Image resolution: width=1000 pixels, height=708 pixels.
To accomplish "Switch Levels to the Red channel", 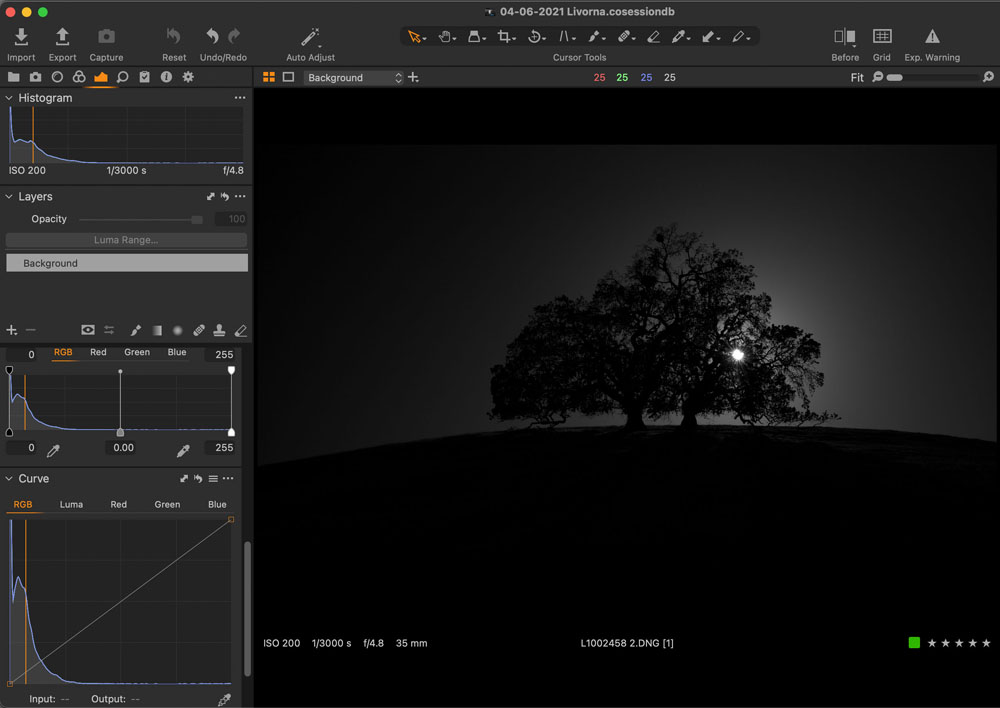I will pyautogui.click(x=98, y=352).
